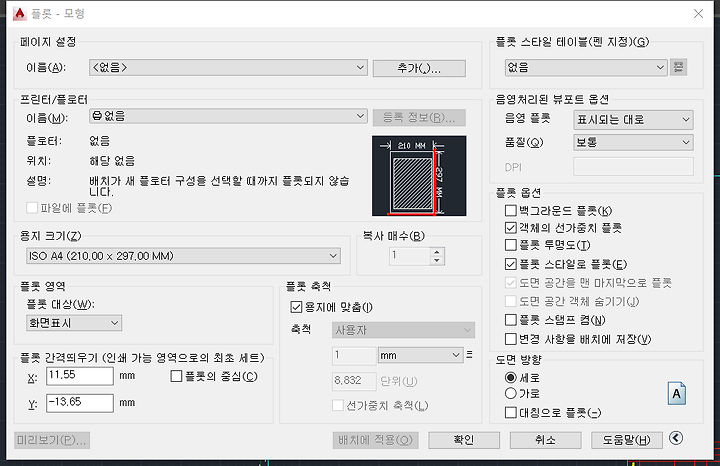Enable the 플롯 투명도 checkbox
The width and height of the screenshot is (720, 466).
(x=511, y=245)
